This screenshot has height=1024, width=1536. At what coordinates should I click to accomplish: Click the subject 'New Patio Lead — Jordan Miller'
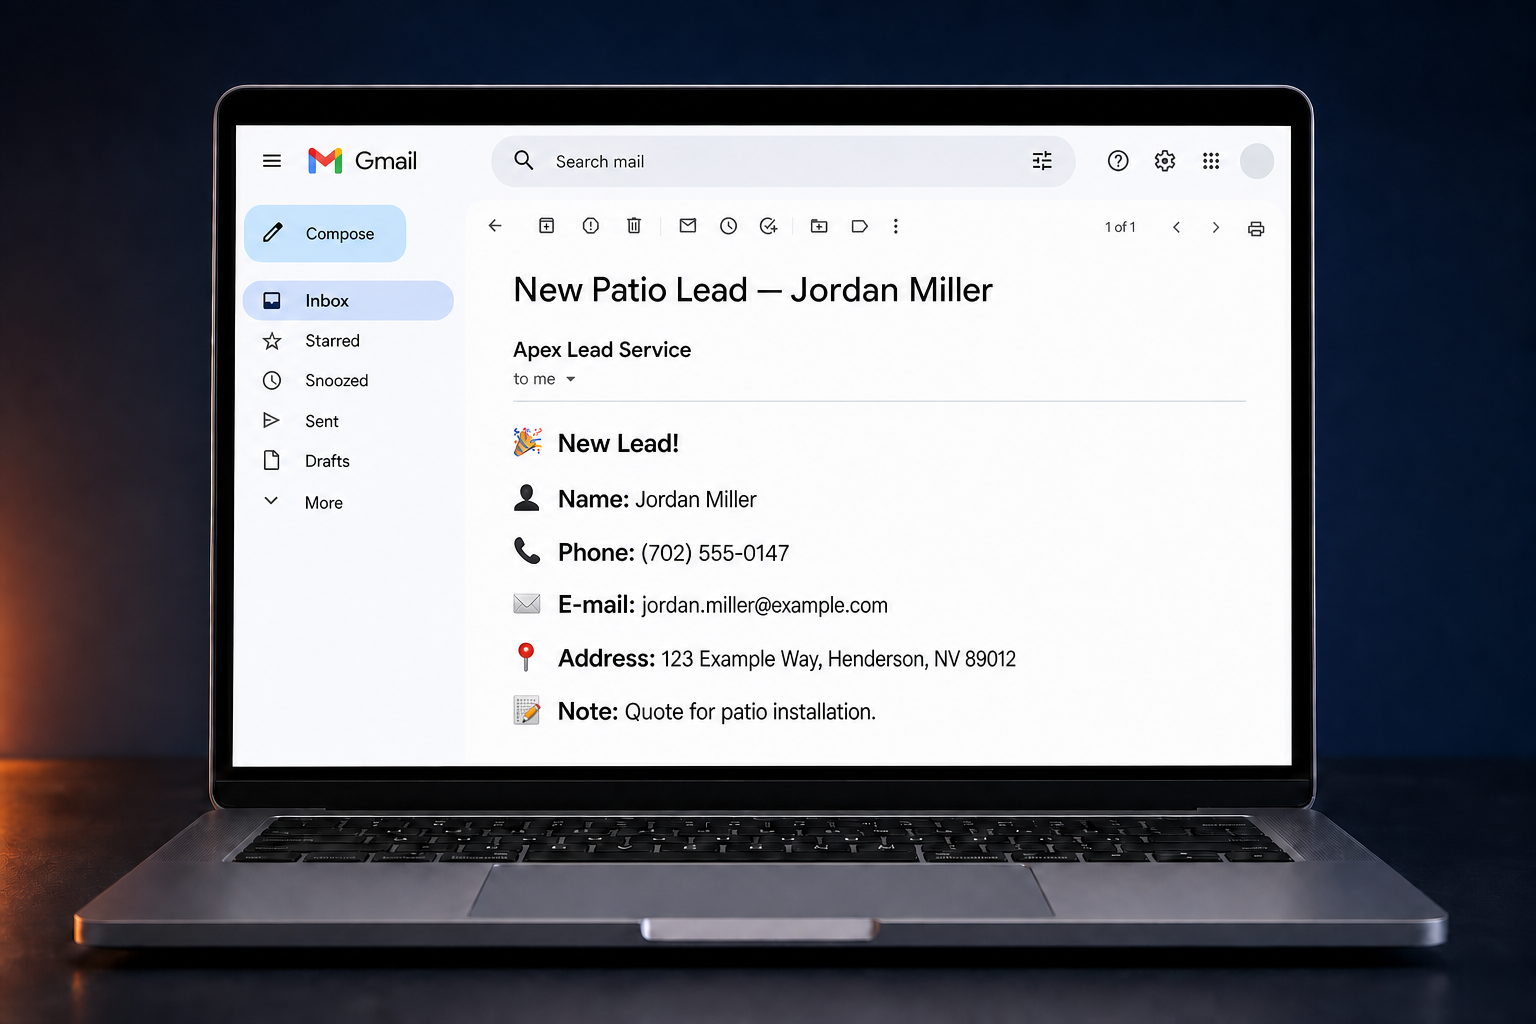[753, 290]
